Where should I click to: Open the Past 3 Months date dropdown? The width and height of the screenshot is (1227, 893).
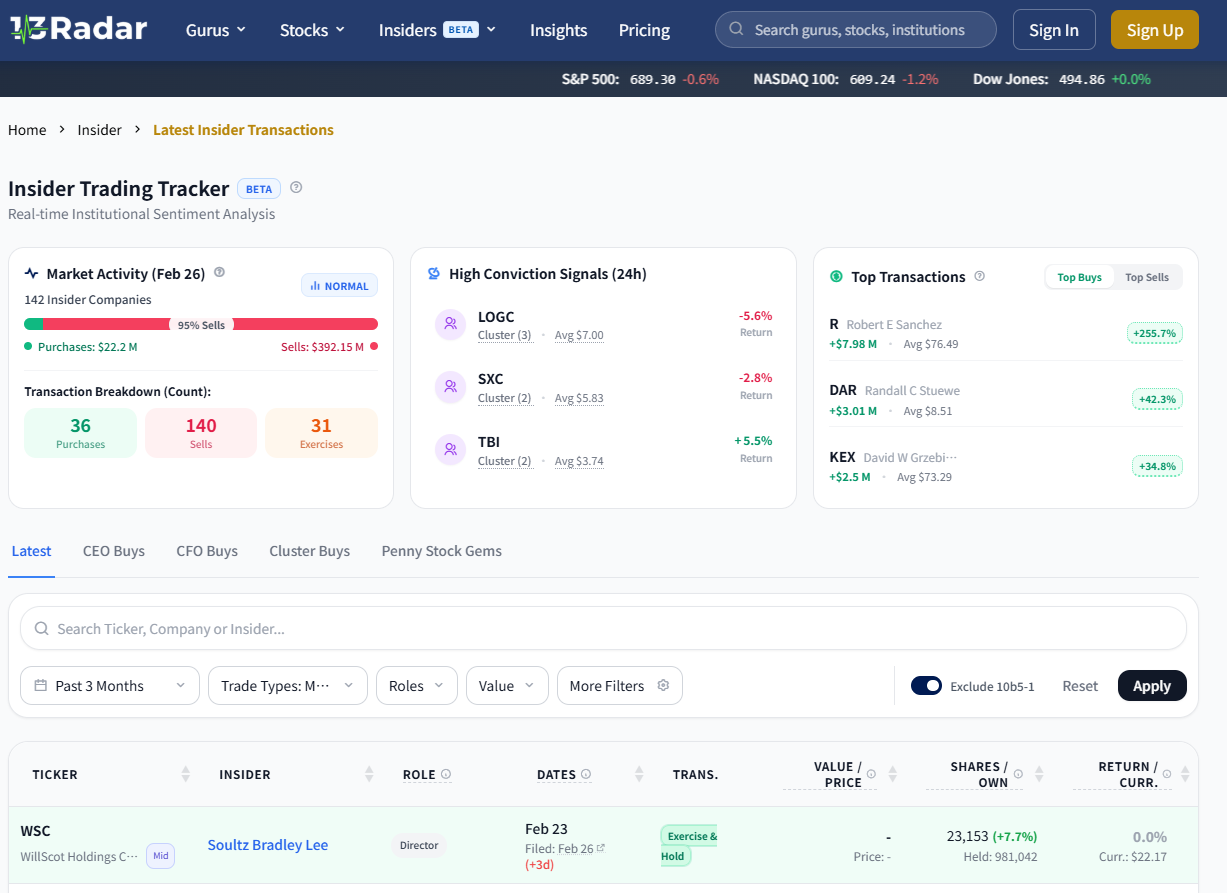click(x=110, y=686)
